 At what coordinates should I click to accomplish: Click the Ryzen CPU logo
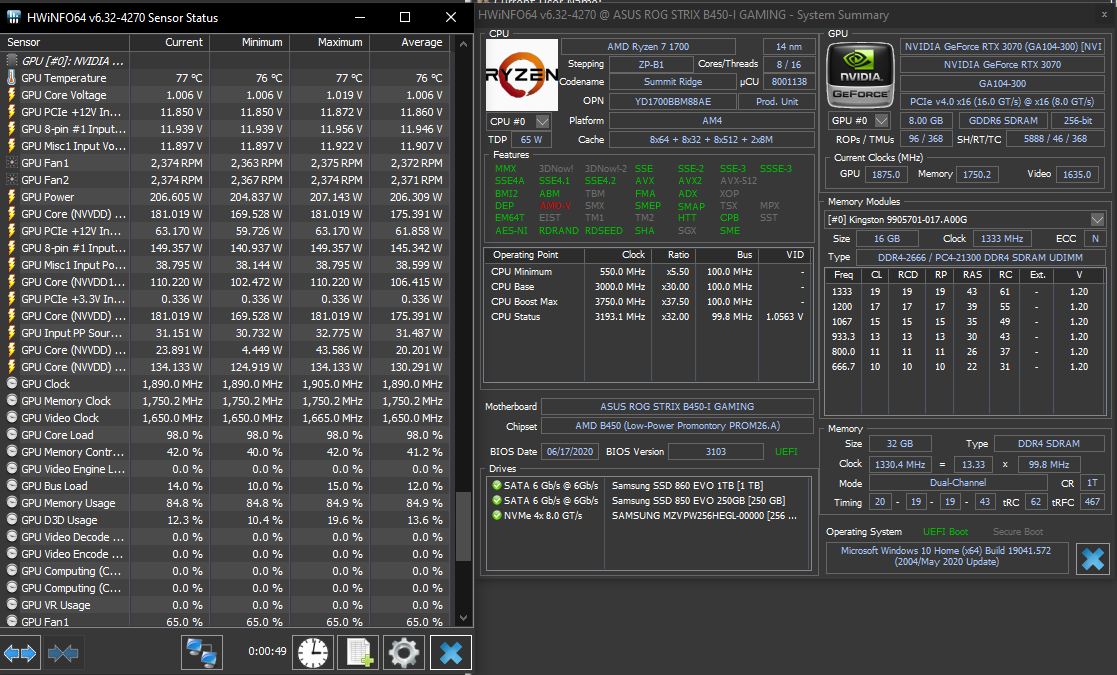521,75
